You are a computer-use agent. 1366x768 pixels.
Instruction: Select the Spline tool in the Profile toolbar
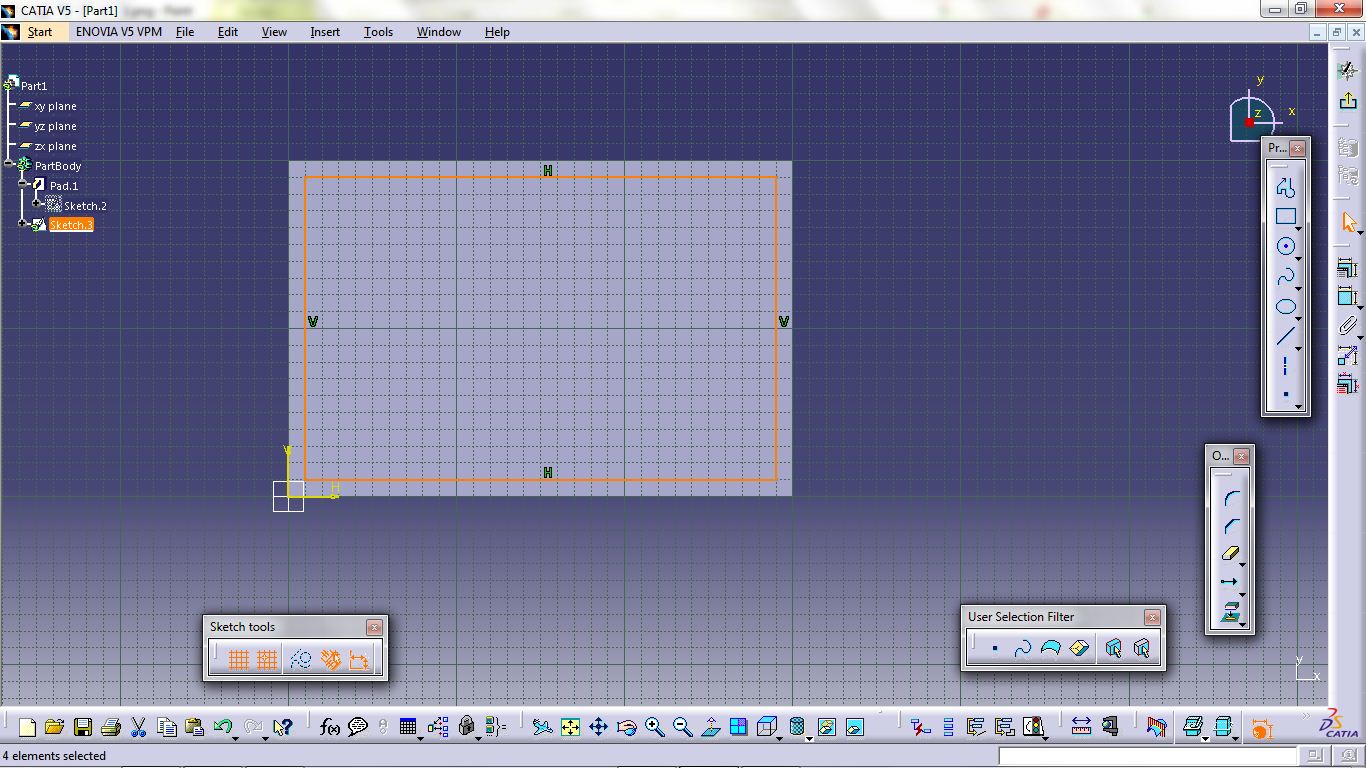tap(1286, 275)
